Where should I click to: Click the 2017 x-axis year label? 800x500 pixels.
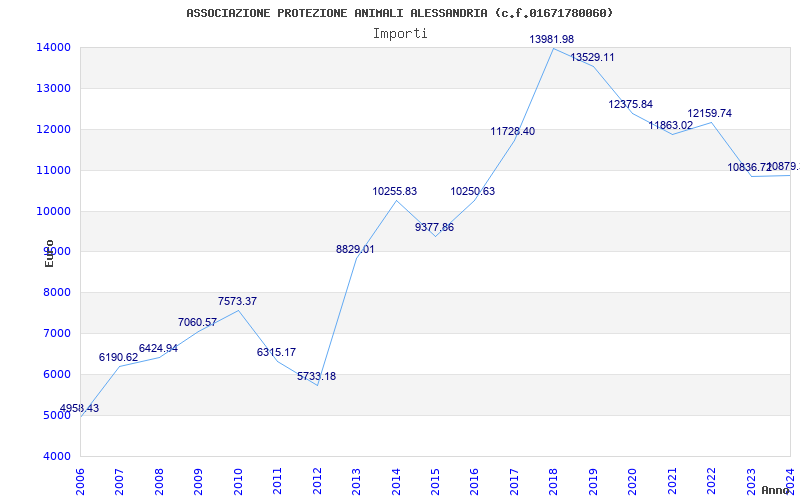(514, 481)
